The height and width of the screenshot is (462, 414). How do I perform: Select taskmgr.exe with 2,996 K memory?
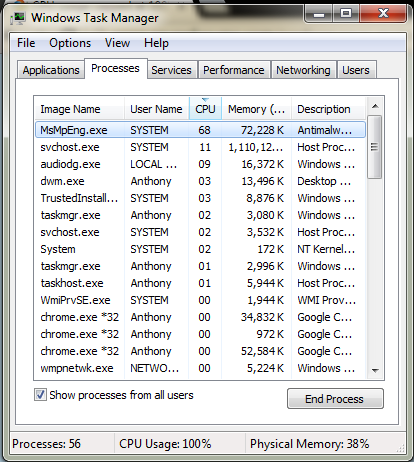[200, 266]
